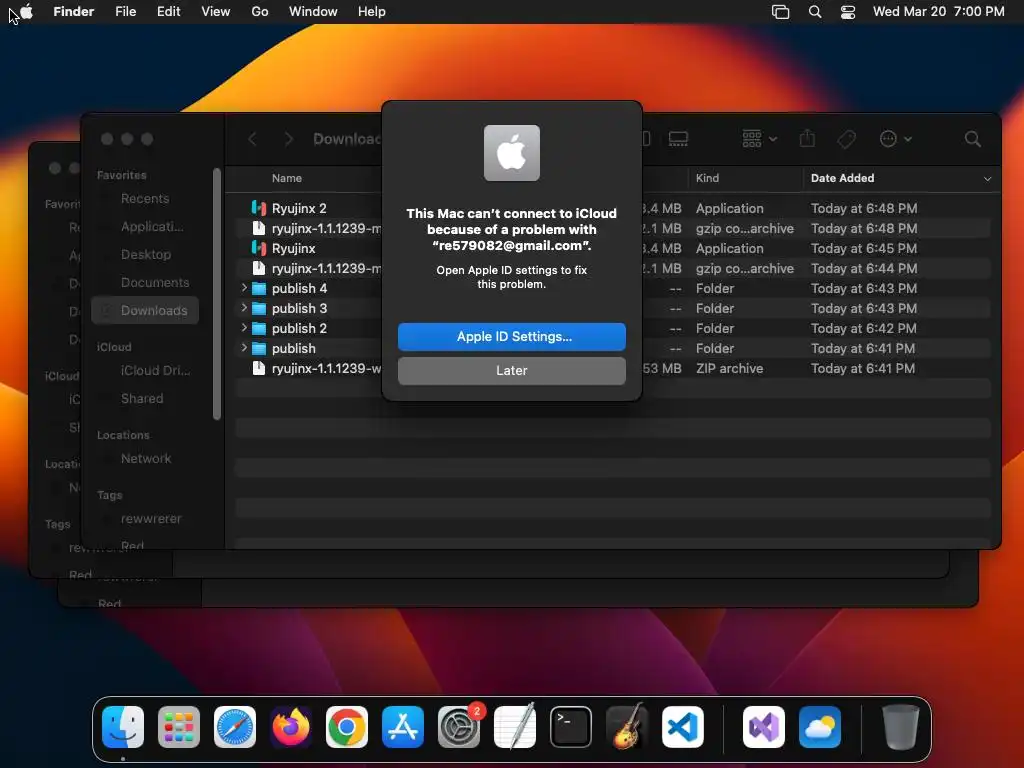Screen dimensions: 1024x768
Task: Open the group-by dropdown in Finder toolbar
Action: click(760, 139)
